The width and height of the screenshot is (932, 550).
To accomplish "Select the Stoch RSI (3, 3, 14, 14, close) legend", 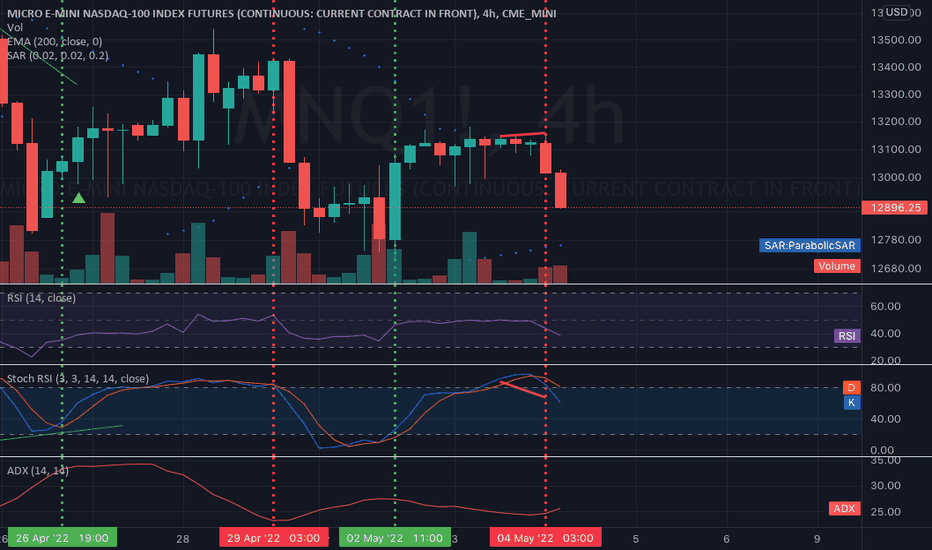I will [x=78, y=379].
